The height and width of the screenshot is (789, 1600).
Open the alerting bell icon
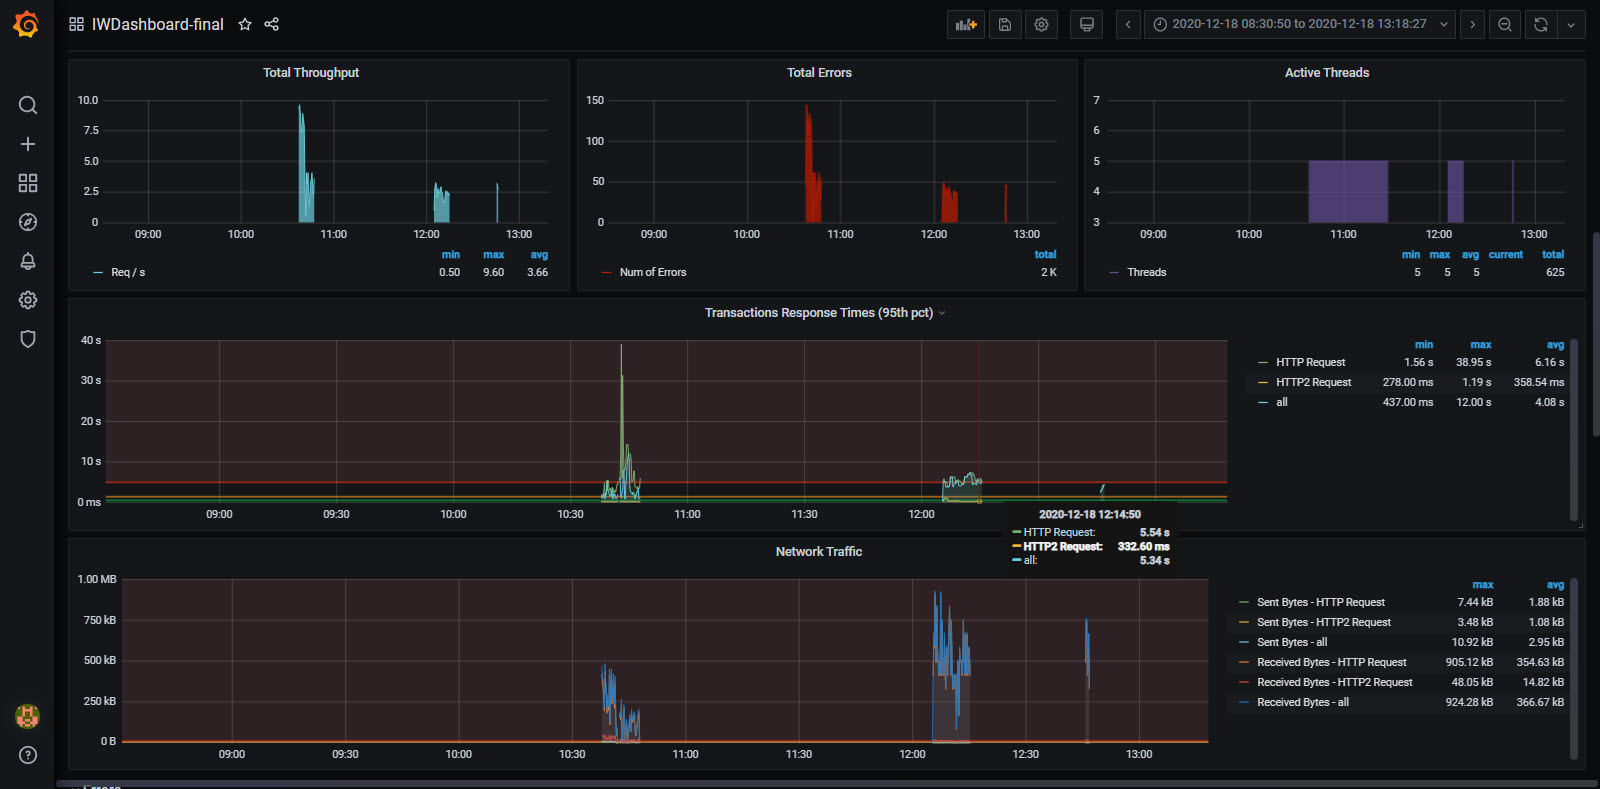(28, 261)
